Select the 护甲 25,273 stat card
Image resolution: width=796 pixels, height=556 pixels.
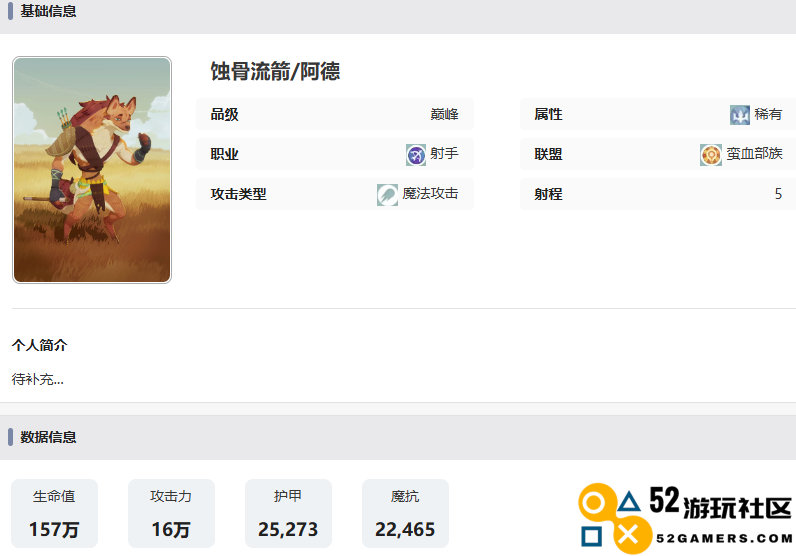click(288, 513)
